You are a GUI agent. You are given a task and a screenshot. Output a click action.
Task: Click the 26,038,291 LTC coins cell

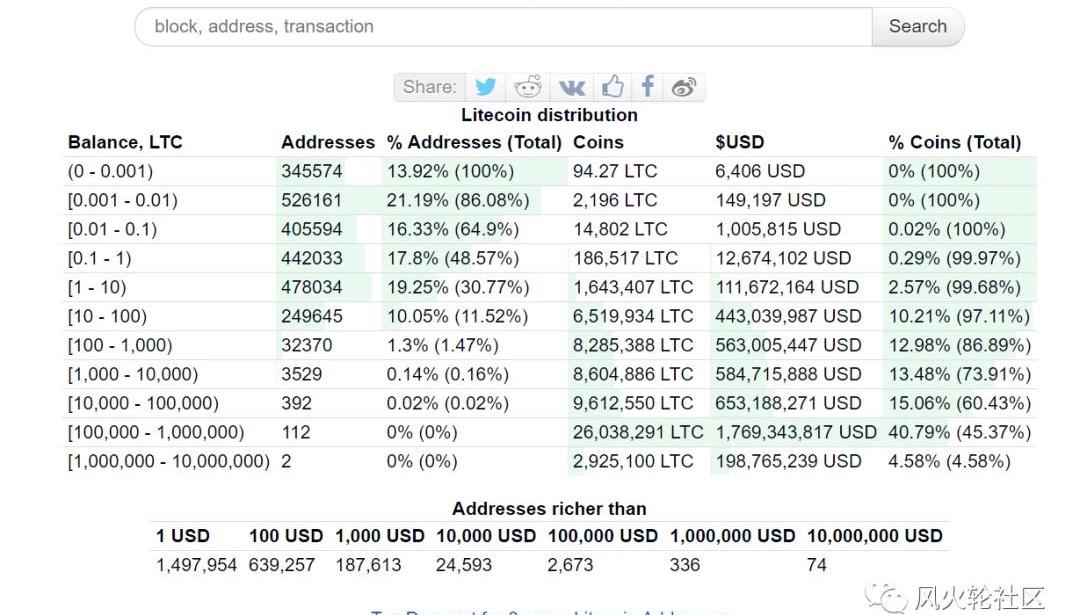click(637, 432)
